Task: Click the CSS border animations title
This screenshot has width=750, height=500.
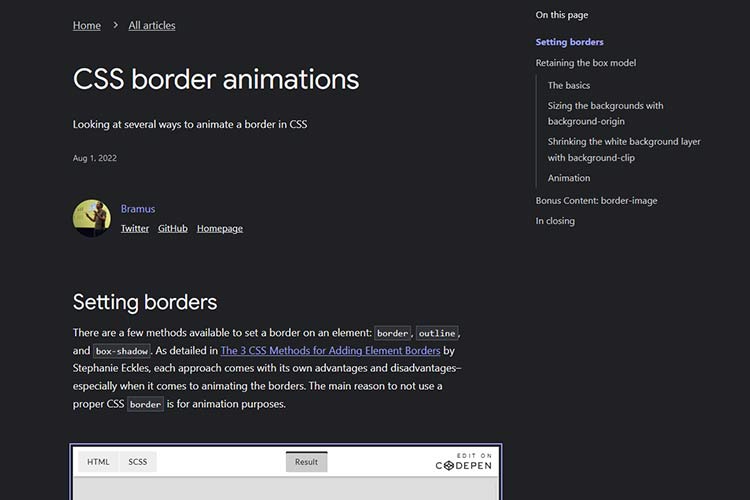Action: click(x=216, y=79)
